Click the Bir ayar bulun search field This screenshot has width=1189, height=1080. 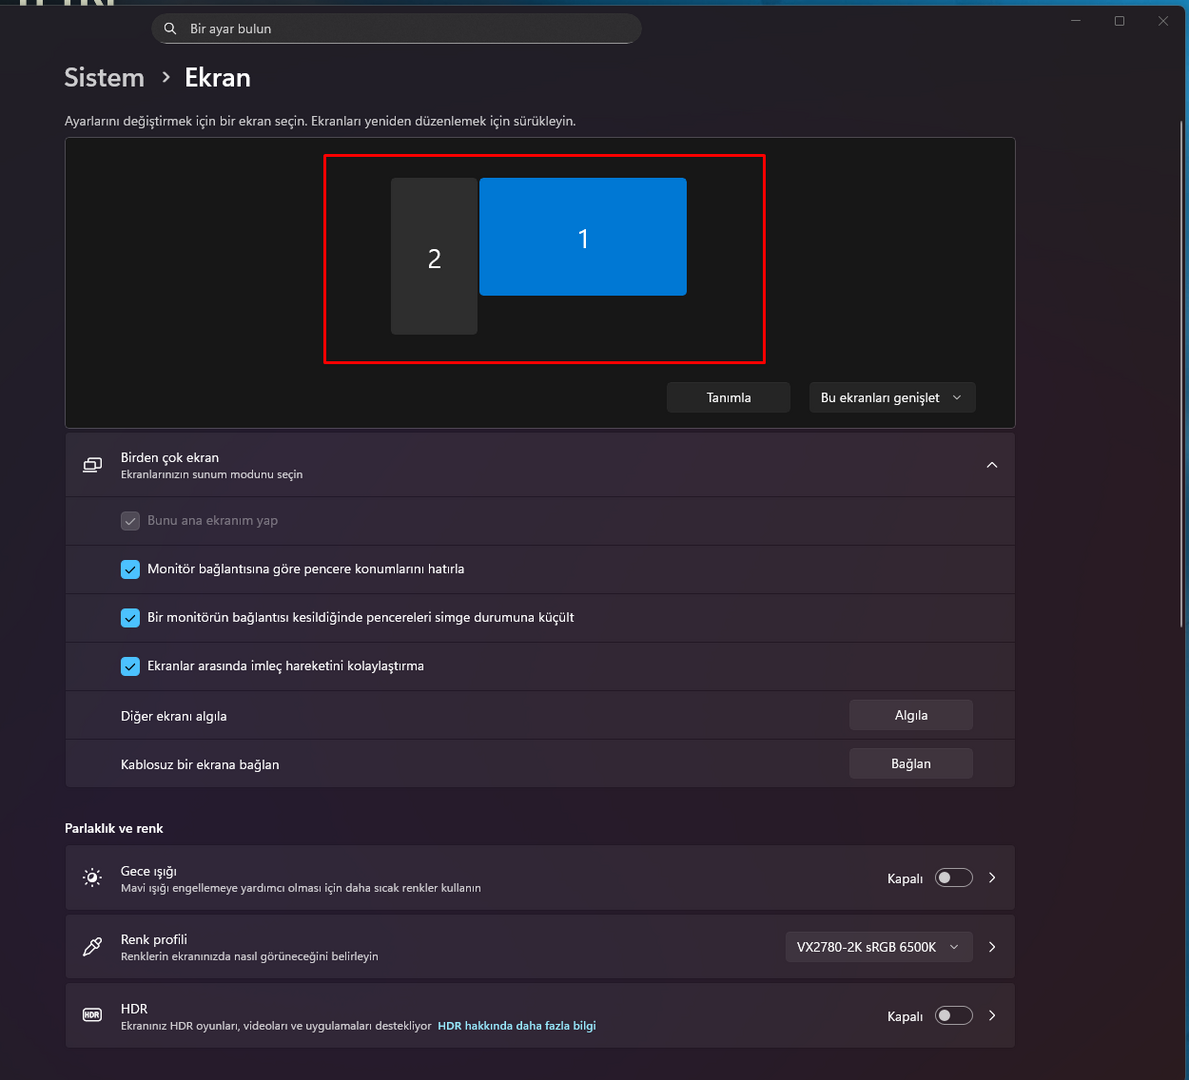point(397,29)
